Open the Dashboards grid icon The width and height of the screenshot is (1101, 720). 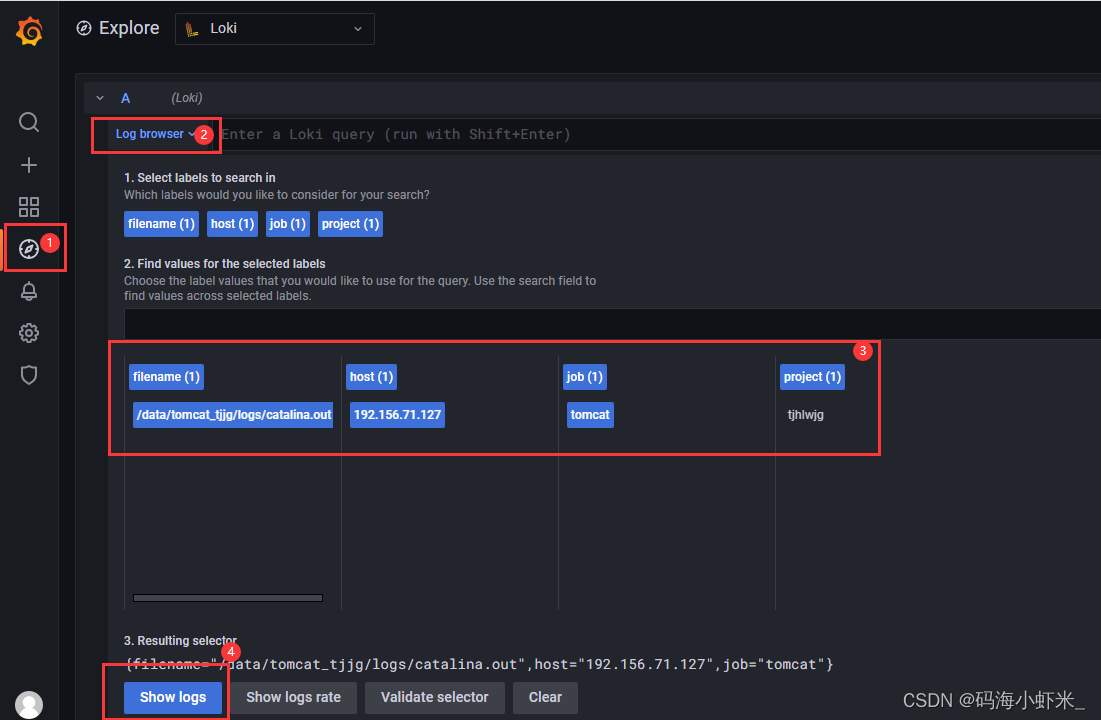(x=29, y=207)
